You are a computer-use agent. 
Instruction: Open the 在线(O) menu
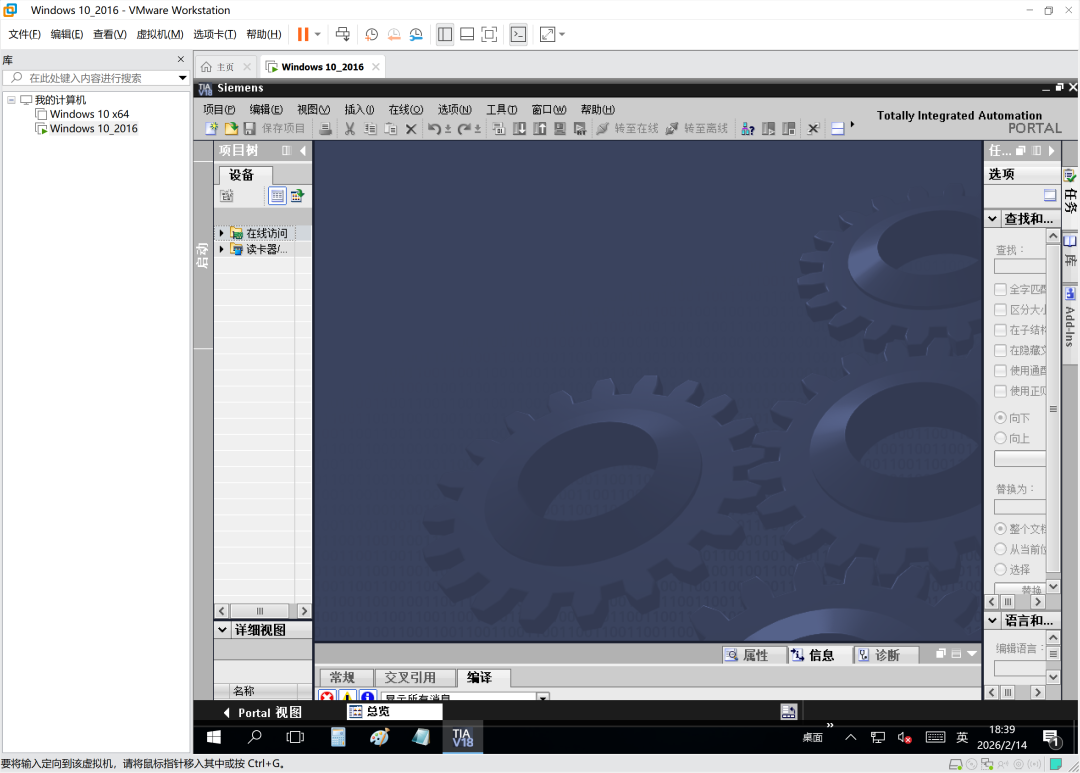(406, 110)
